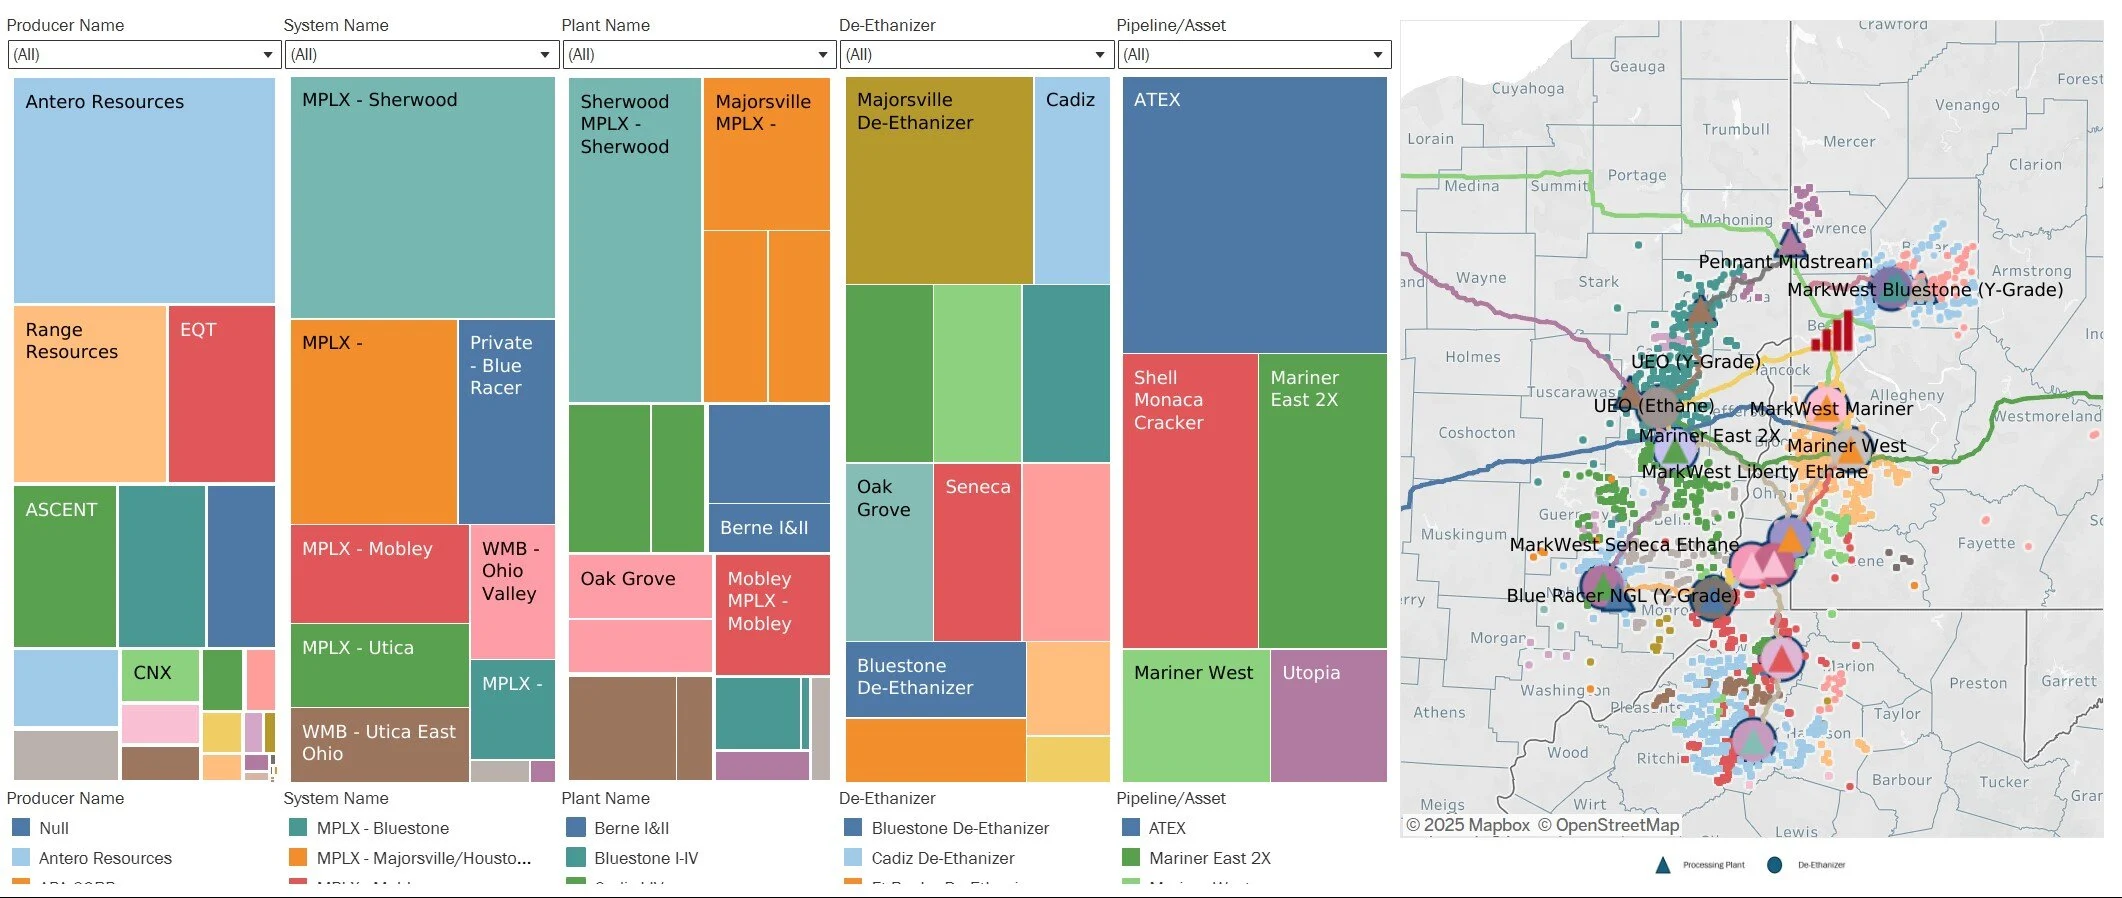Viewport: 2122px width, 898px height.
Task: Open the System Name filter dropdown
Action: pyautogui.click(x=420, y=54)
